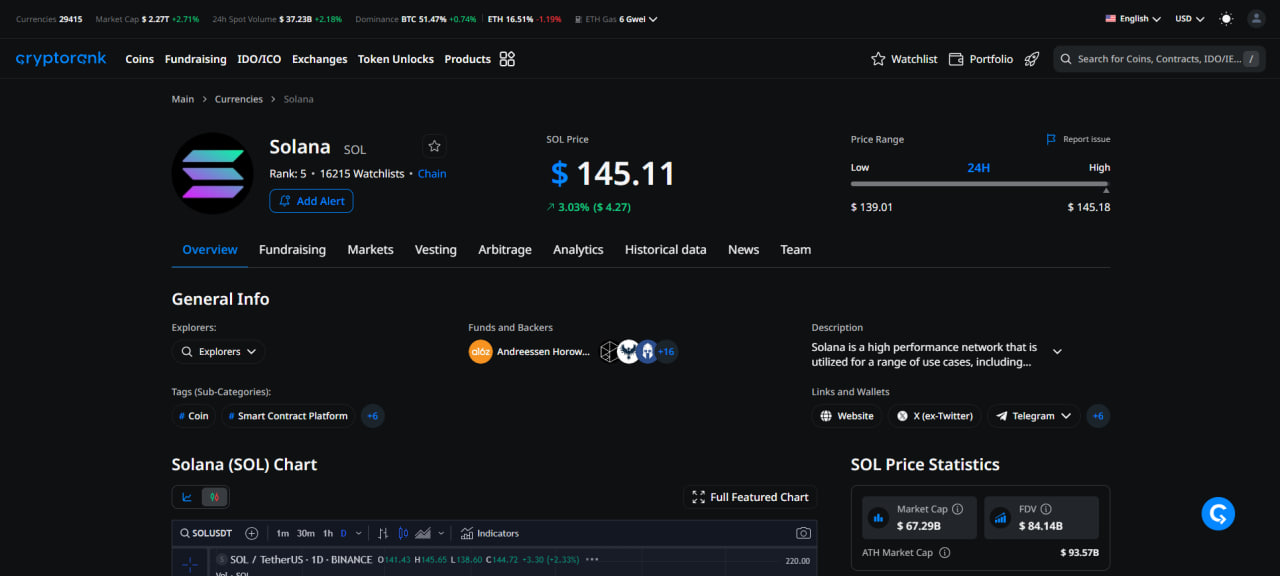Open Portfolio from the header
This screenshot has height=576, width=1280.
(981, 59)
